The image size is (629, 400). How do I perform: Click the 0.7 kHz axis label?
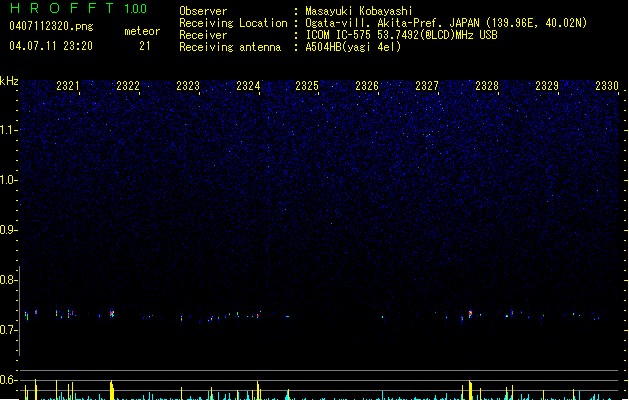8,330
